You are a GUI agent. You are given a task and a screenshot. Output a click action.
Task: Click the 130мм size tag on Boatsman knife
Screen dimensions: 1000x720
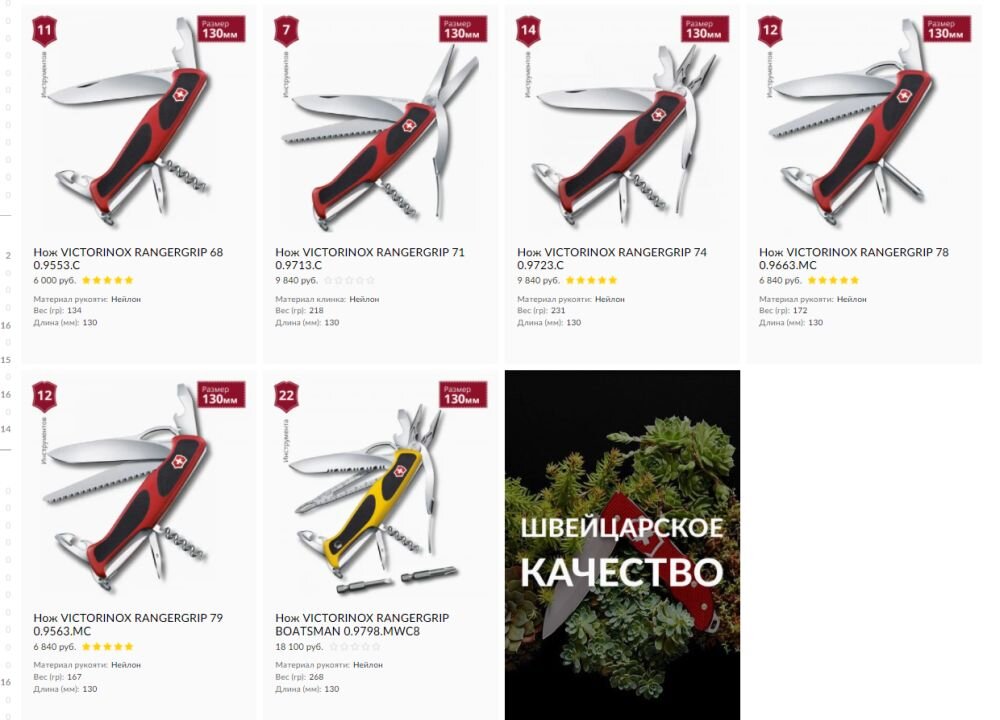coord(463,394)
